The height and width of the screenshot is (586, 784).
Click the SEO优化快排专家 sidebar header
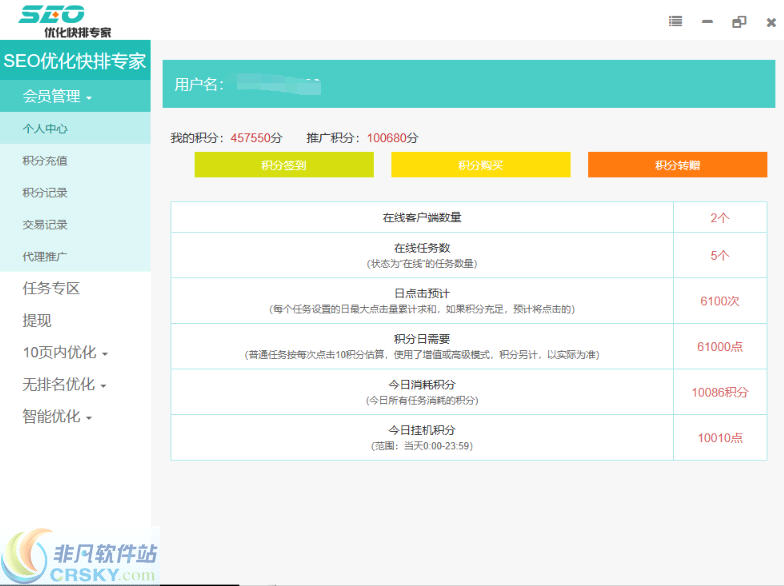75,60
